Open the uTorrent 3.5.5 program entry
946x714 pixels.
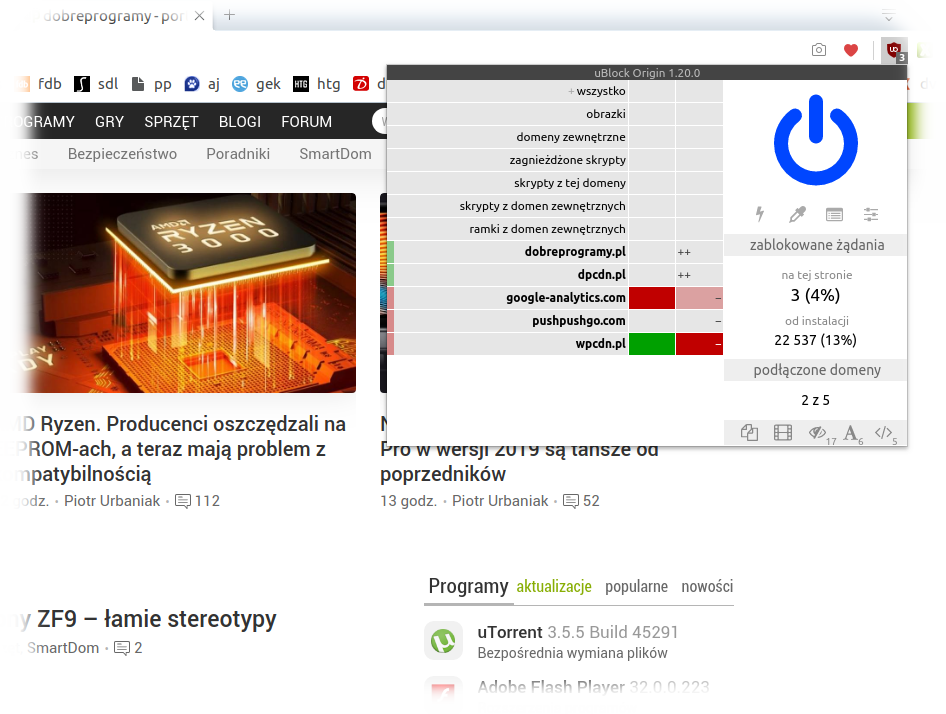(578, 633)
